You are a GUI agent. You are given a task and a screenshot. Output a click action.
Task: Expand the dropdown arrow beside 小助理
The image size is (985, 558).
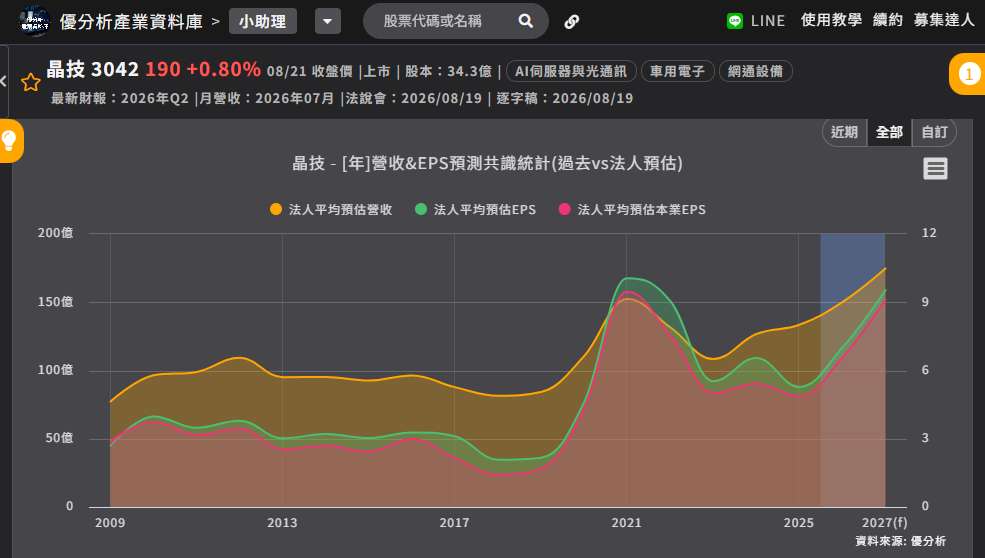[x=328, y=21]
